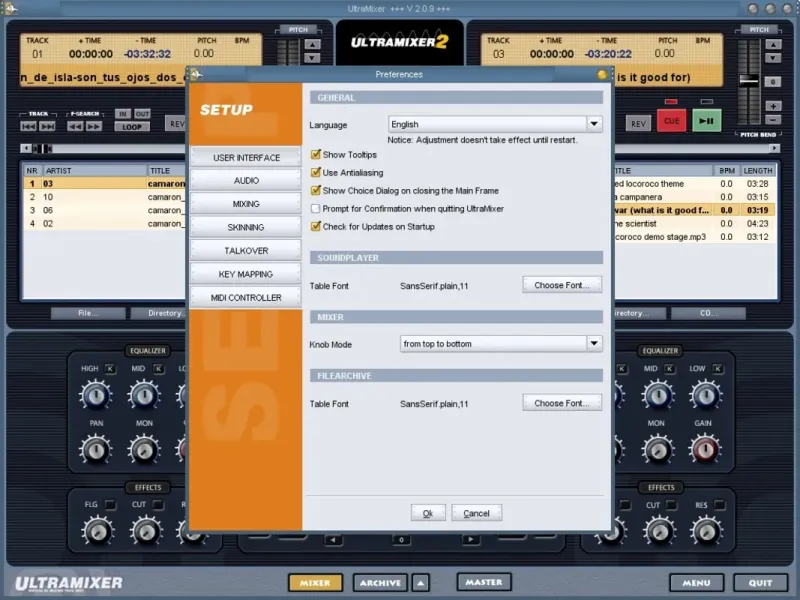Confirm preferences with Ok
Screen dimensions: 800x600
[428, 513]
